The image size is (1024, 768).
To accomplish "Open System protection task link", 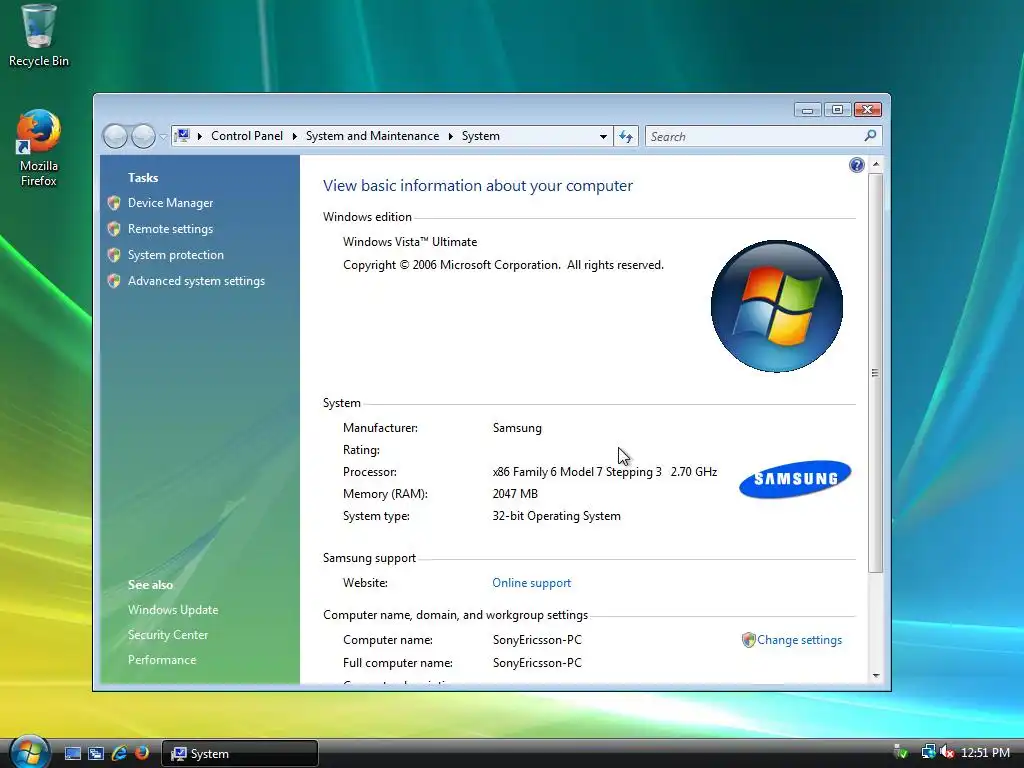I will point(176,255).
